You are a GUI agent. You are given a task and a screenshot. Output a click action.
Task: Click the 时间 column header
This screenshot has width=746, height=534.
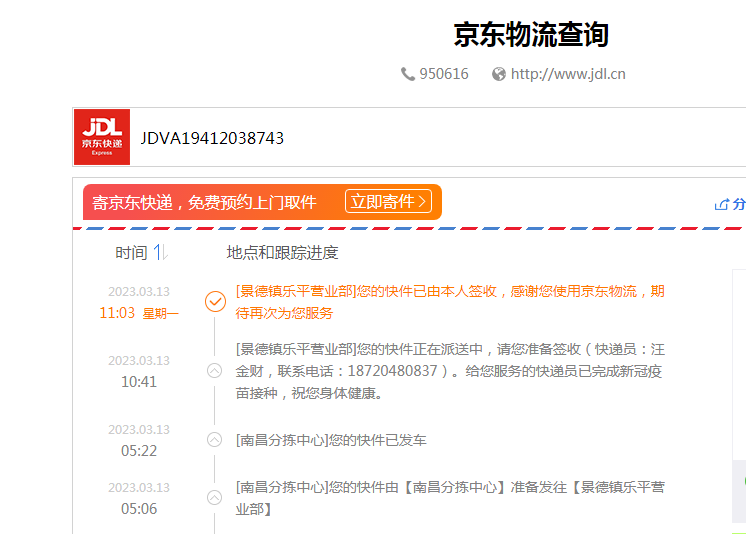131,253
